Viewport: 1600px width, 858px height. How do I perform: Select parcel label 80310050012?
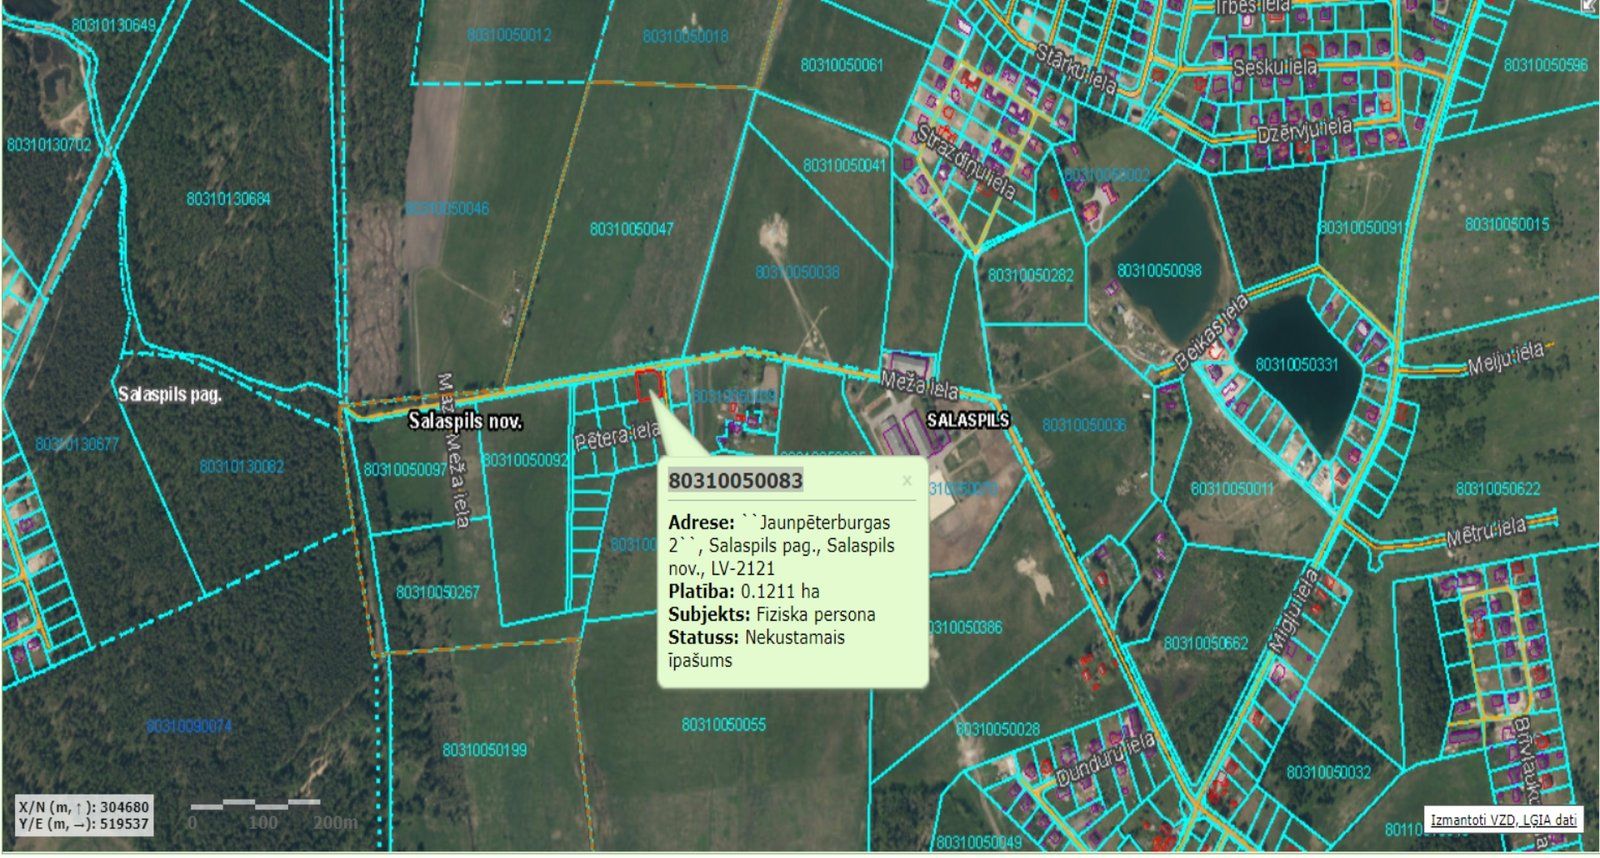509,35
